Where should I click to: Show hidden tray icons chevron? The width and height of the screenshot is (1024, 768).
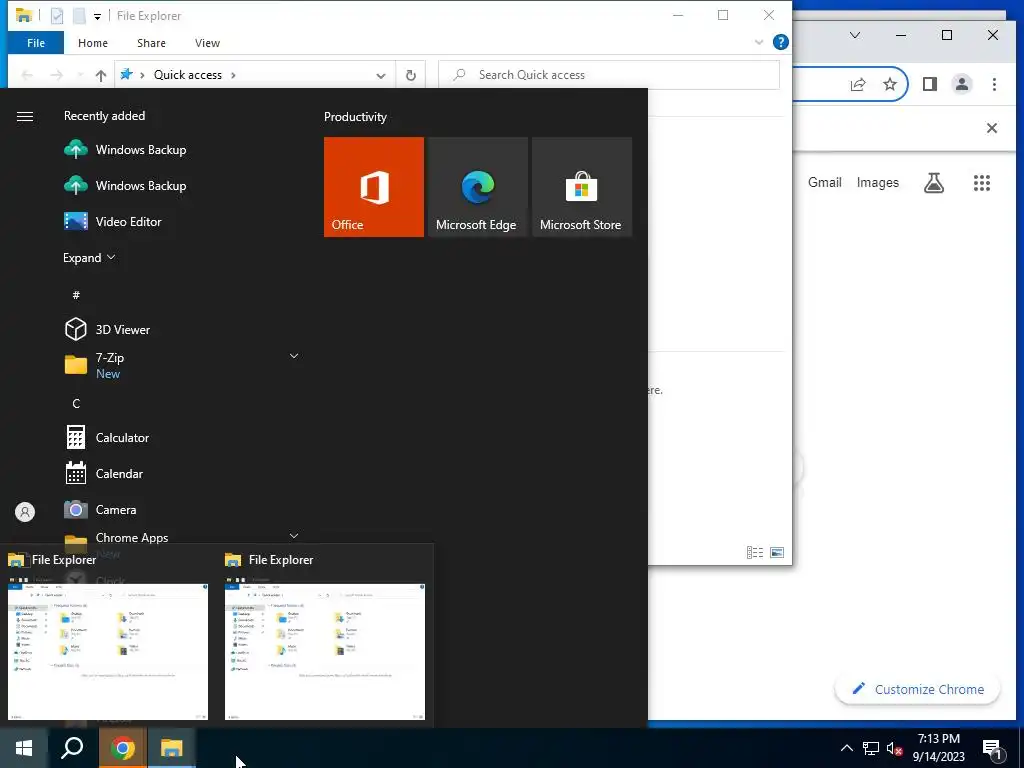[846, 748]
